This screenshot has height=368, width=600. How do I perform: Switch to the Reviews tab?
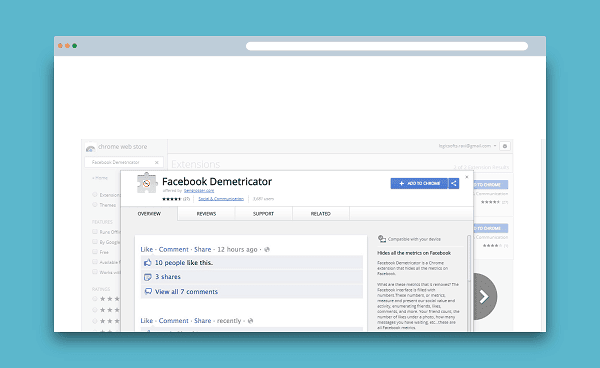point(206,214)
